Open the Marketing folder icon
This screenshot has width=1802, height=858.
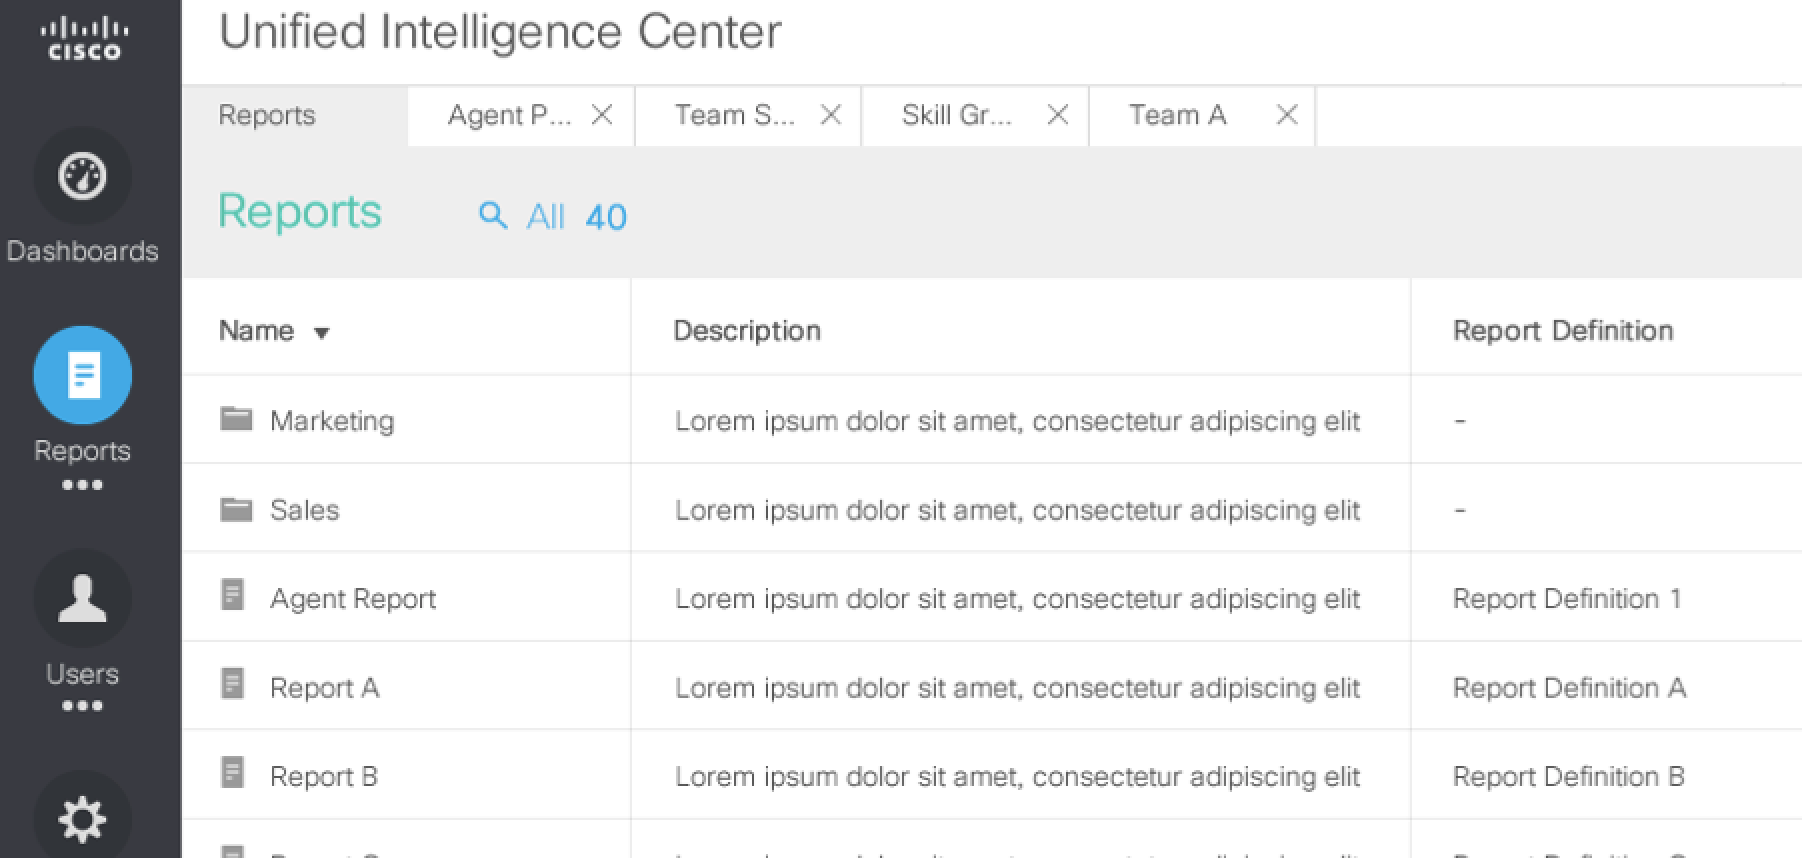tap(236, 419)
